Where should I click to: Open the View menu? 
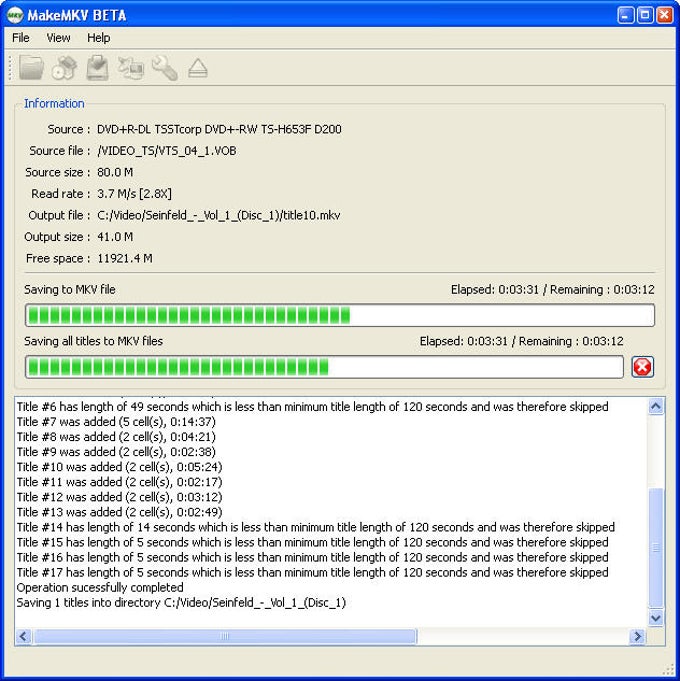(58, 38)
